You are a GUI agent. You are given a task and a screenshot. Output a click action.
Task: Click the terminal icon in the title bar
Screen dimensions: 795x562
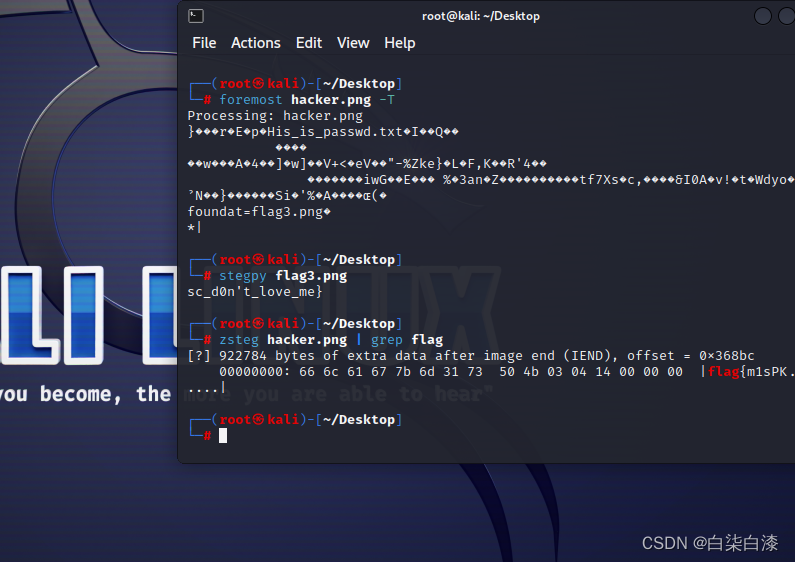click(196, 16)
